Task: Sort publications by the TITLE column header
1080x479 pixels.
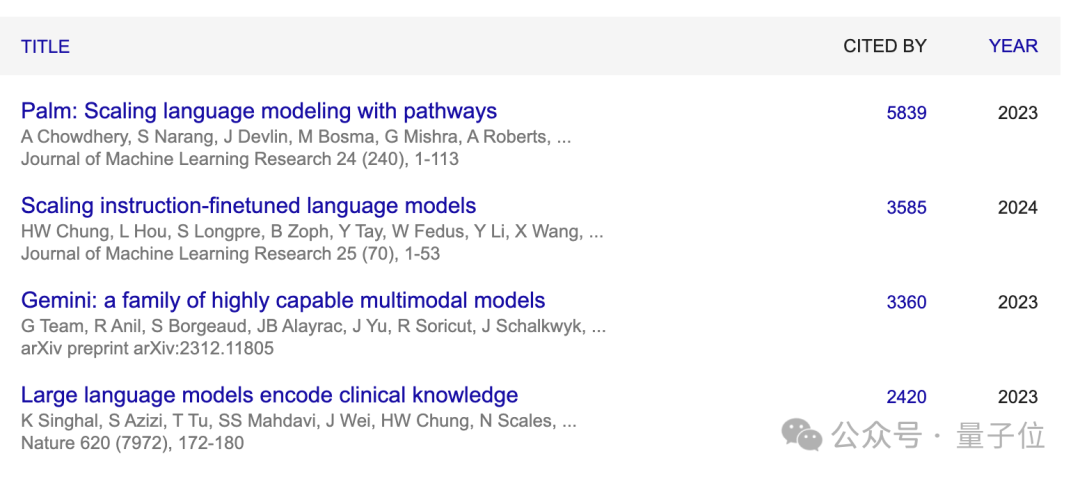Action: (x=45, y=46)
